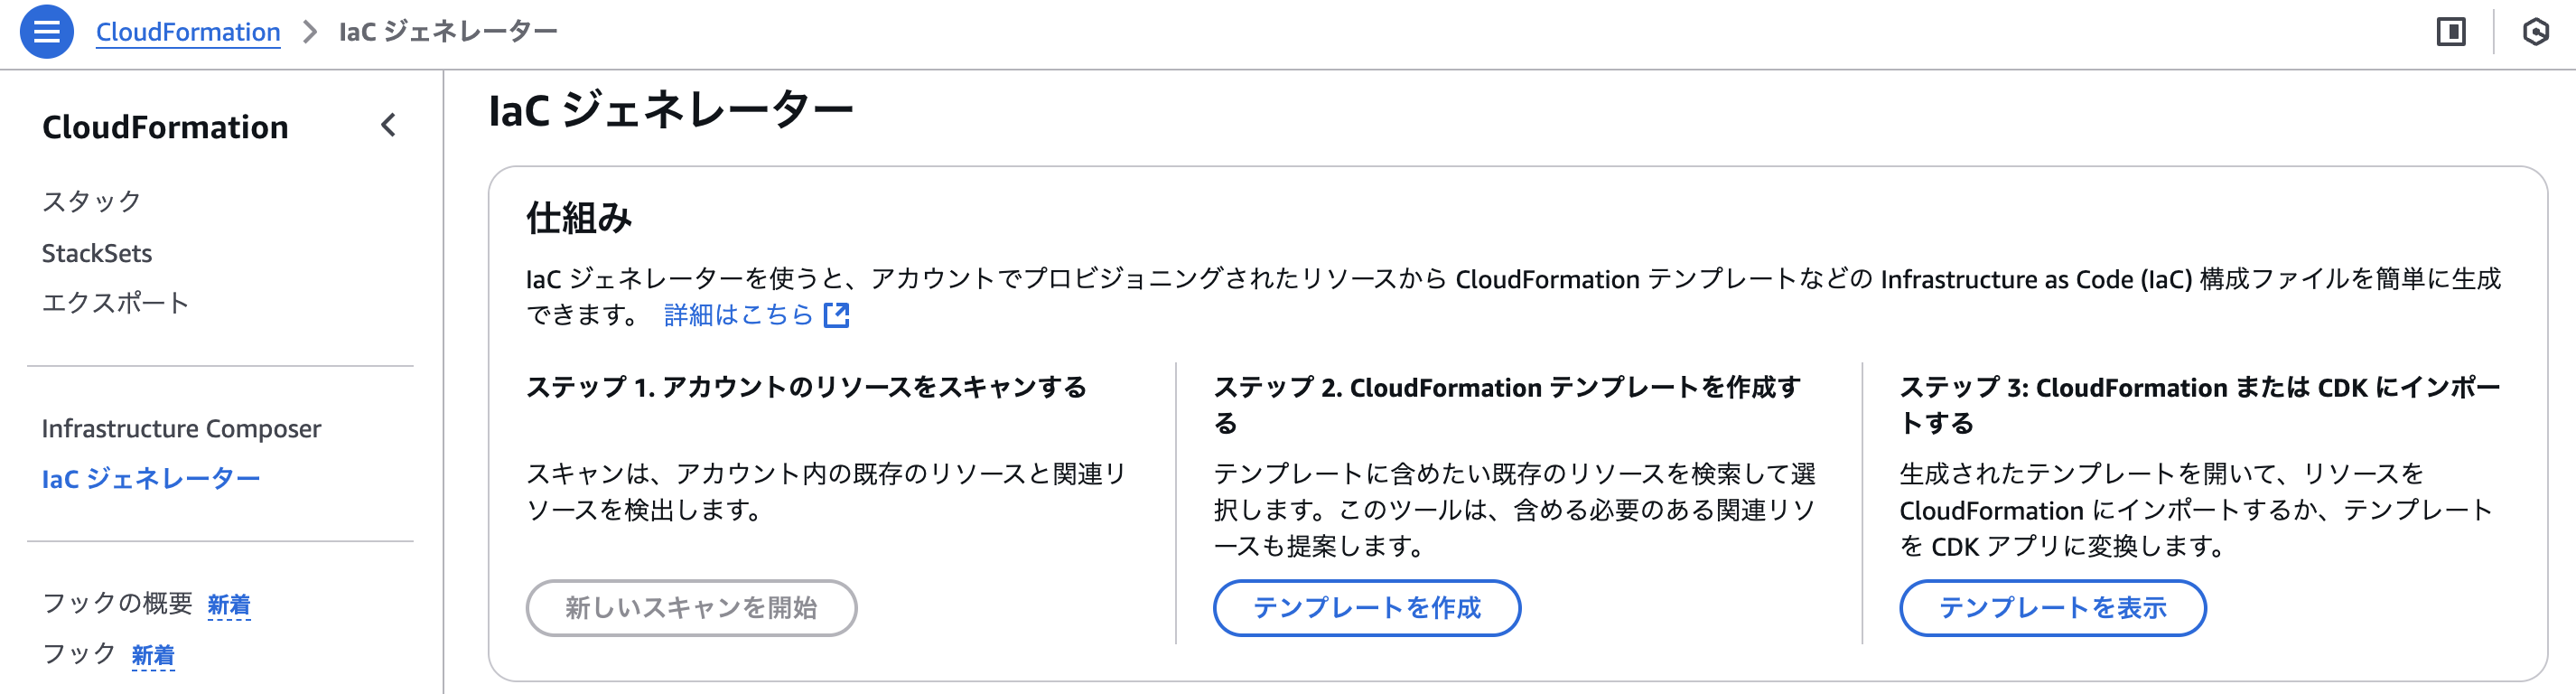Viewport: 2576px width, 694px height.
Task: Click the テンプレートを表示 button
Action: 2052,607
